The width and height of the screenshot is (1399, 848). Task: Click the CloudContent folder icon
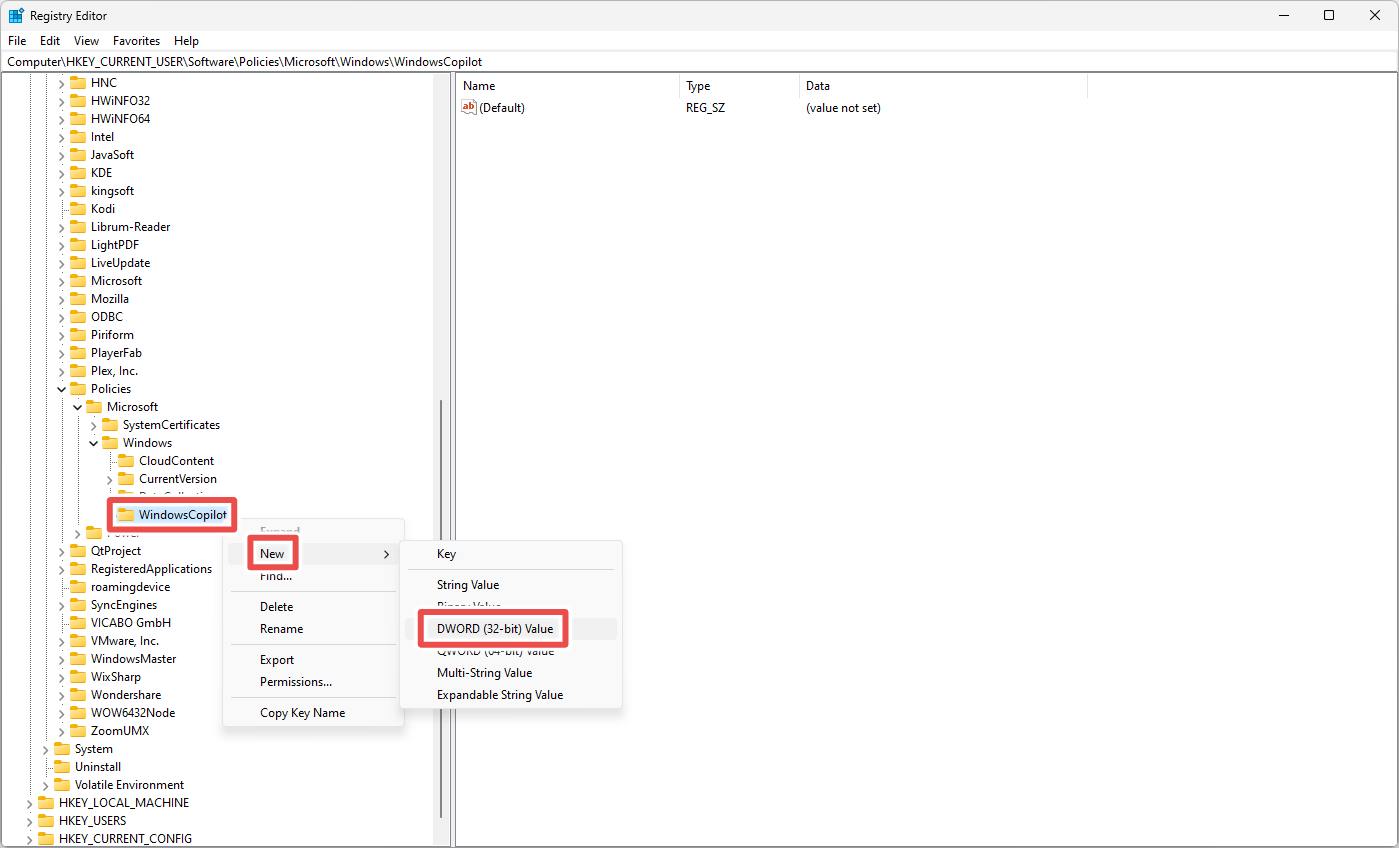[x=126, y=461]
